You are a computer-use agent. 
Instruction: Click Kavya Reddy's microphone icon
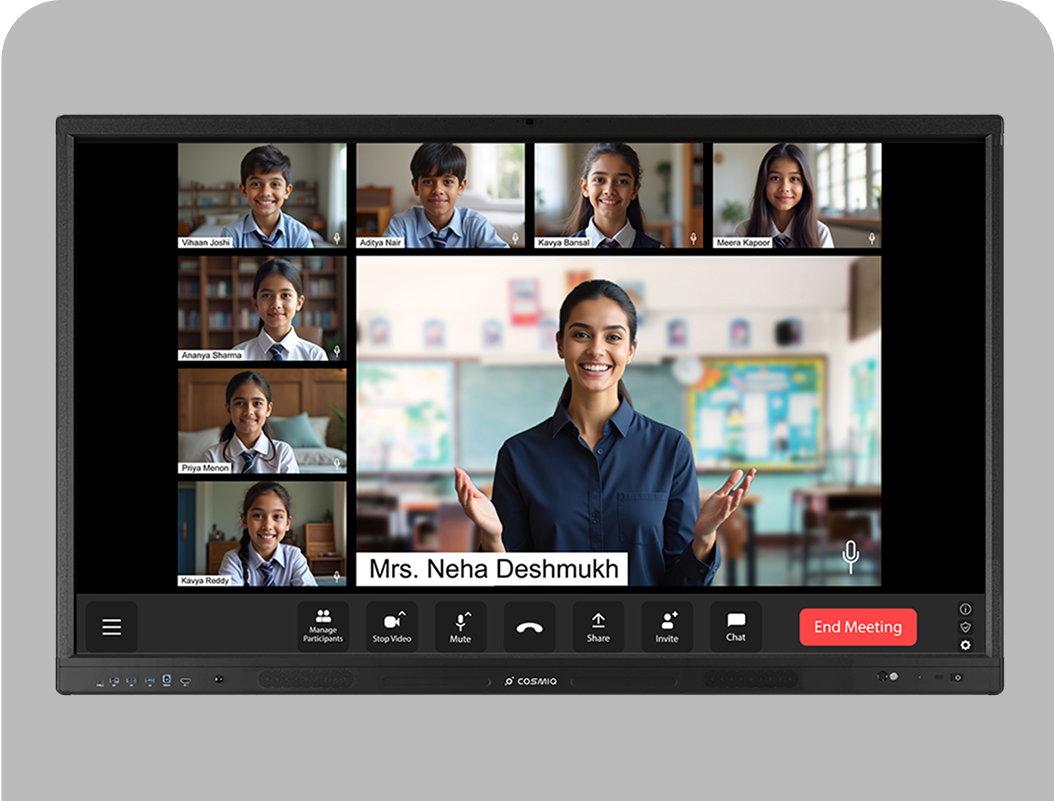[337, 576]
